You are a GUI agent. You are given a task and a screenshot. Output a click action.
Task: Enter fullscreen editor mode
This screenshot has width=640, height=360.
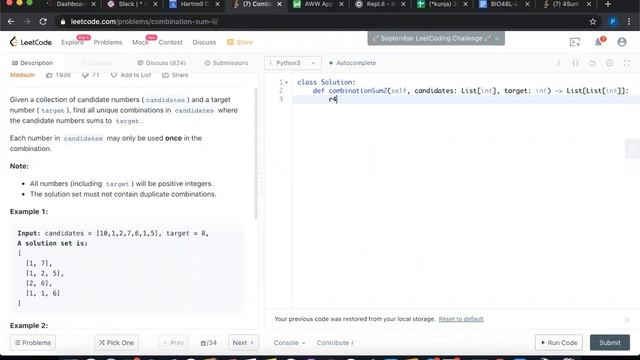(x=626, y=63)
